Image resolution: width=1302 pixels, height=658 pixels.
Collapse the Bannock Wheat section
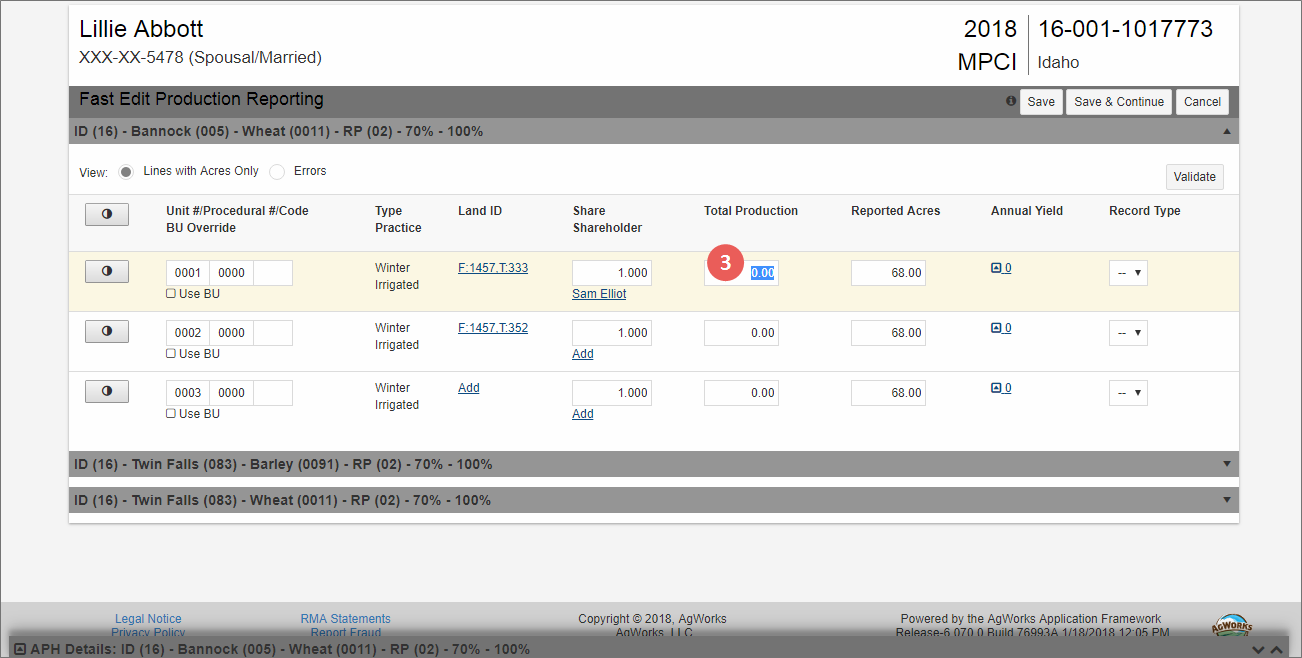[x=1226, y=131]
